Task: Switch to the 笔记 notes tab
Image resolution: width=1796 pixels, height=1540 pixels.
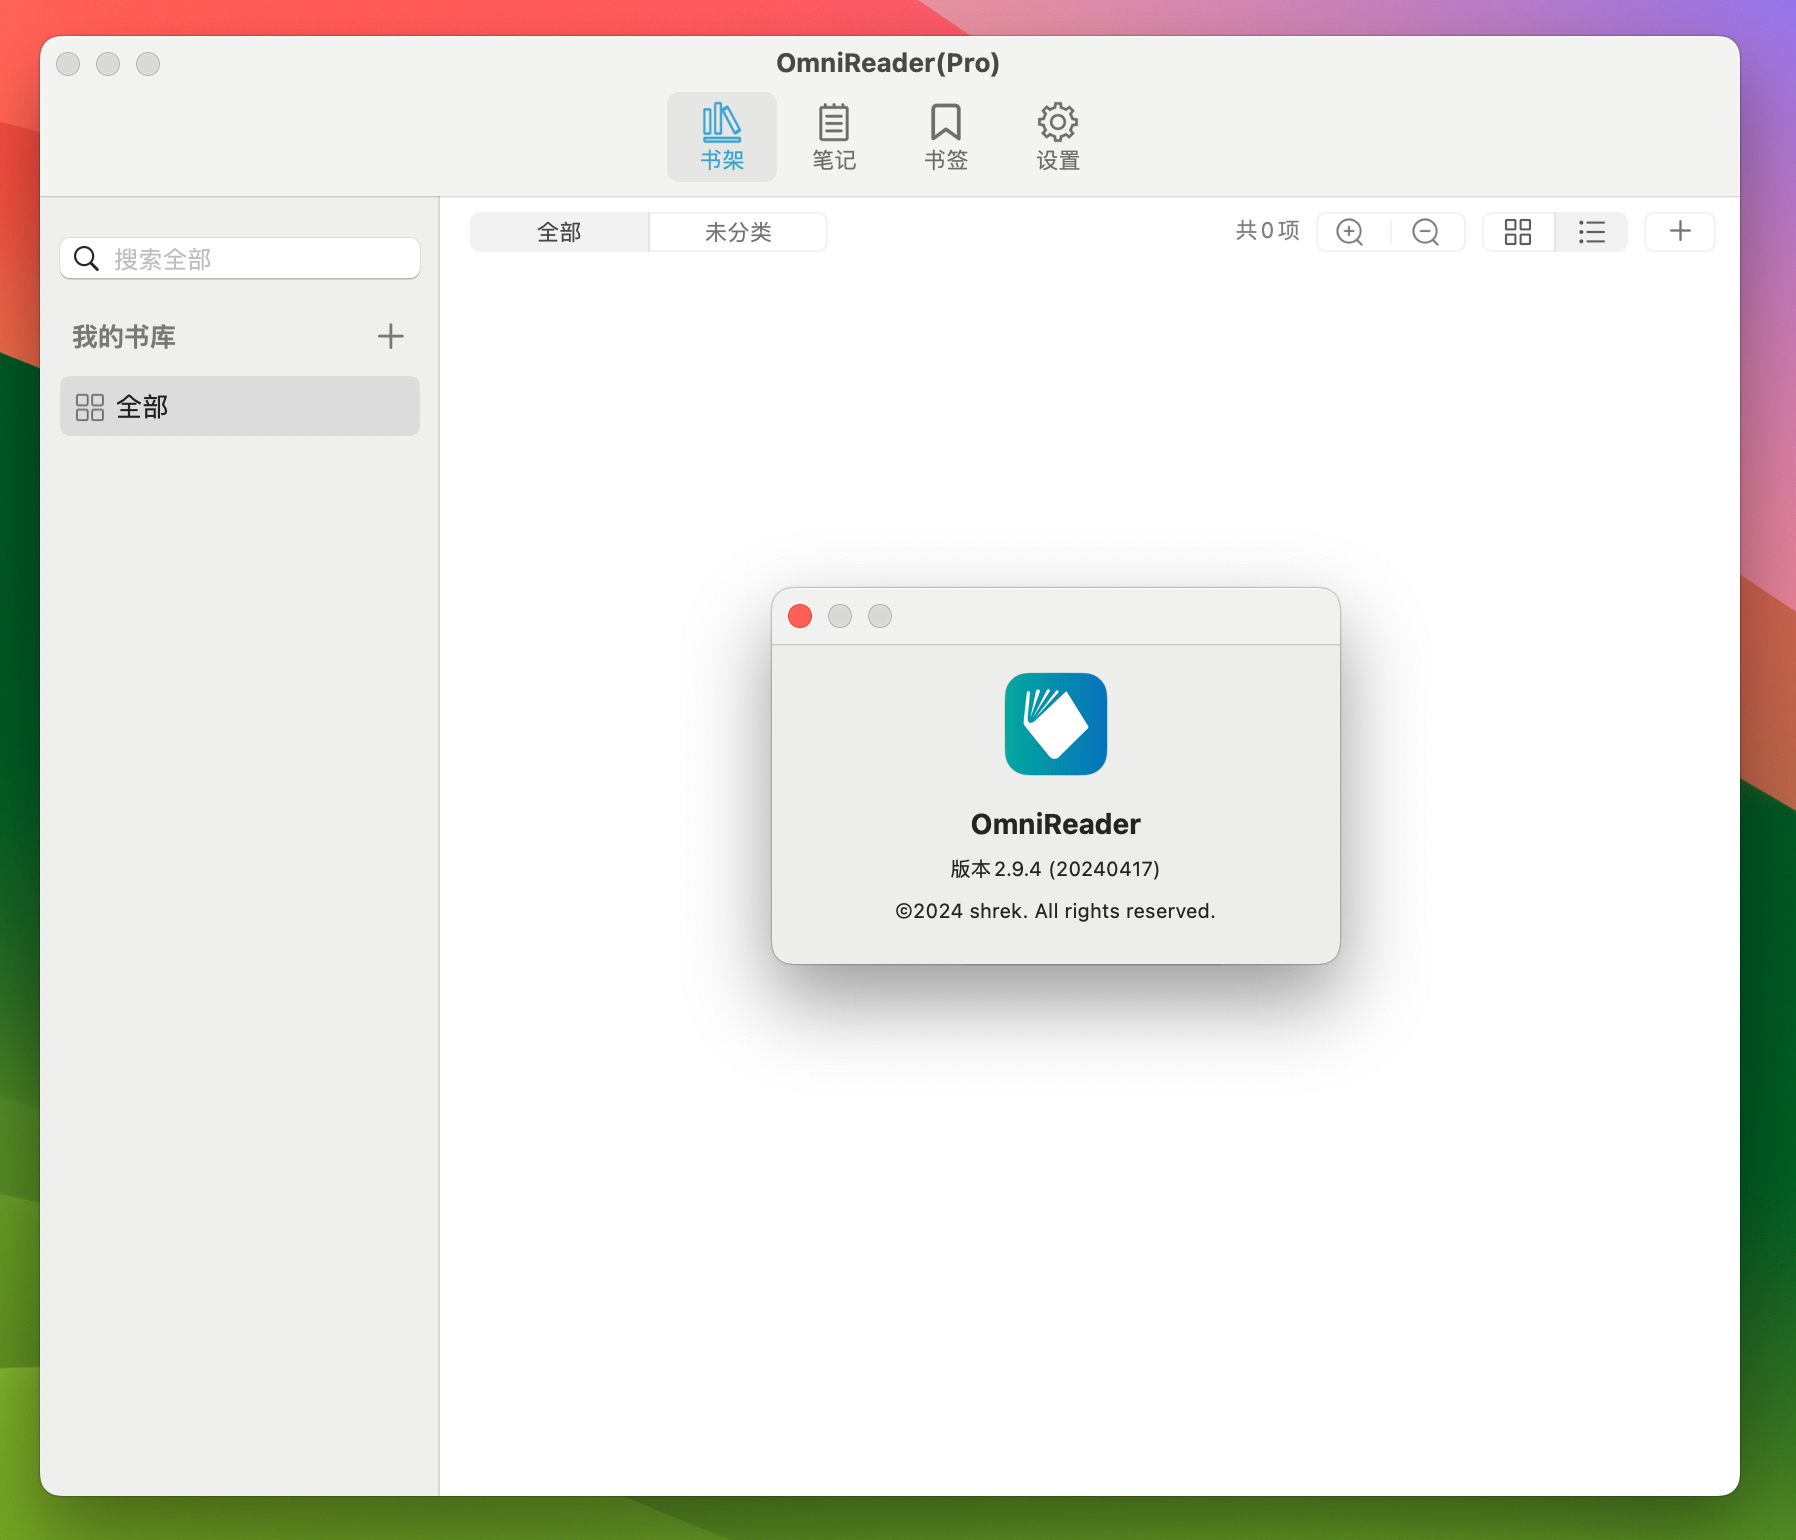Action: tap(833, 137)
